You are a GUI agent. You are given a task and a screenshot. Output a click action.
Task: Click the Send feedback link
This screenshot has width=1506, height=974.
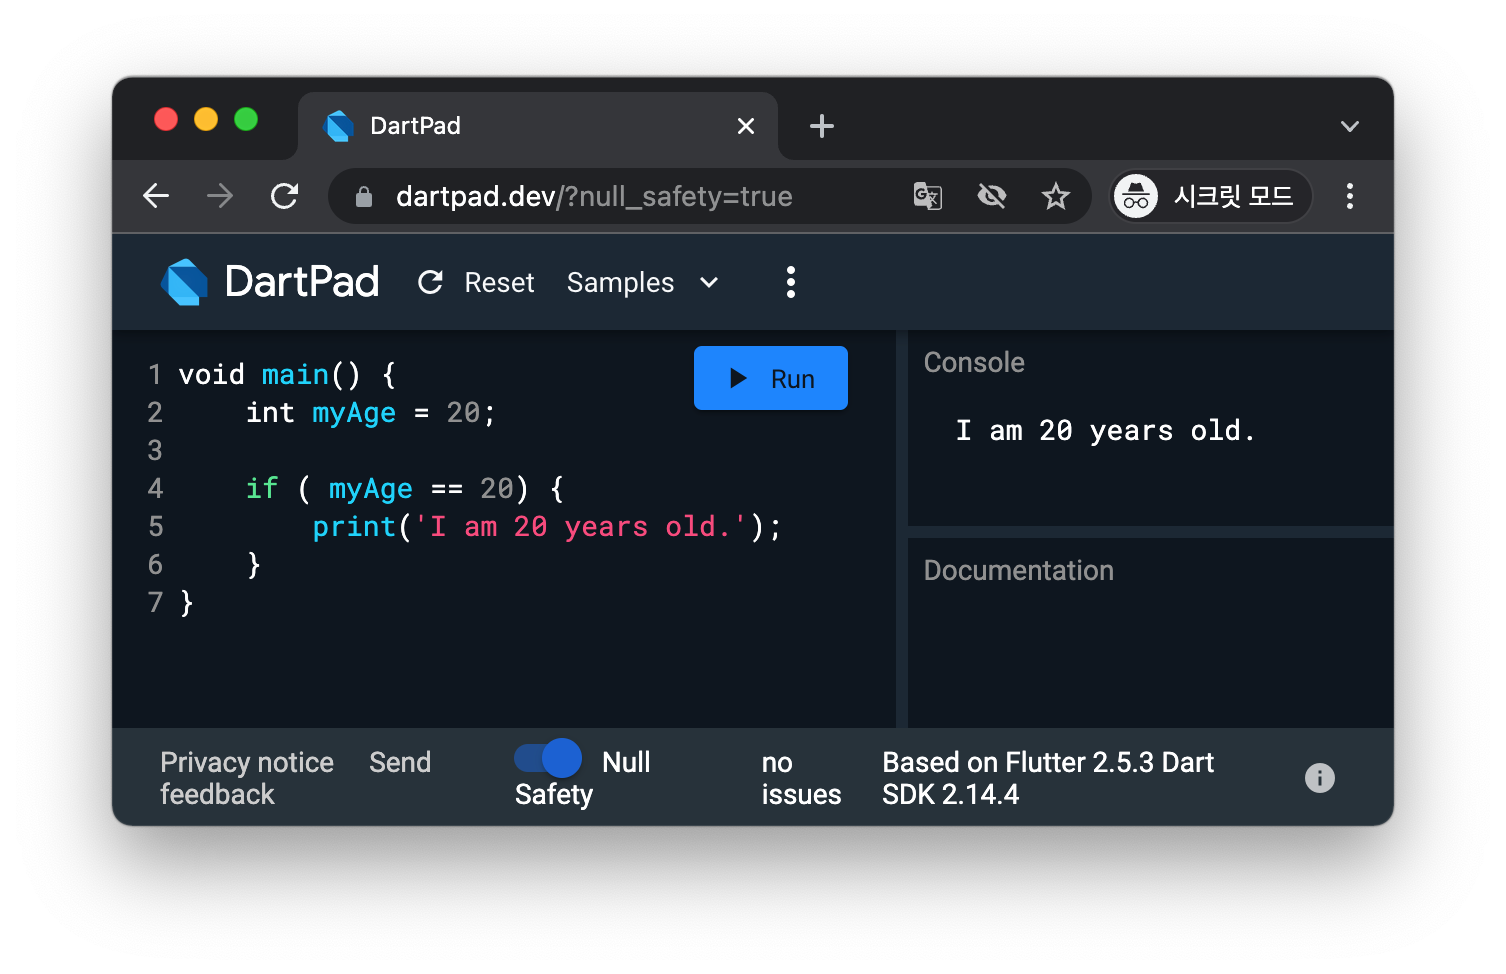point(400,762)
